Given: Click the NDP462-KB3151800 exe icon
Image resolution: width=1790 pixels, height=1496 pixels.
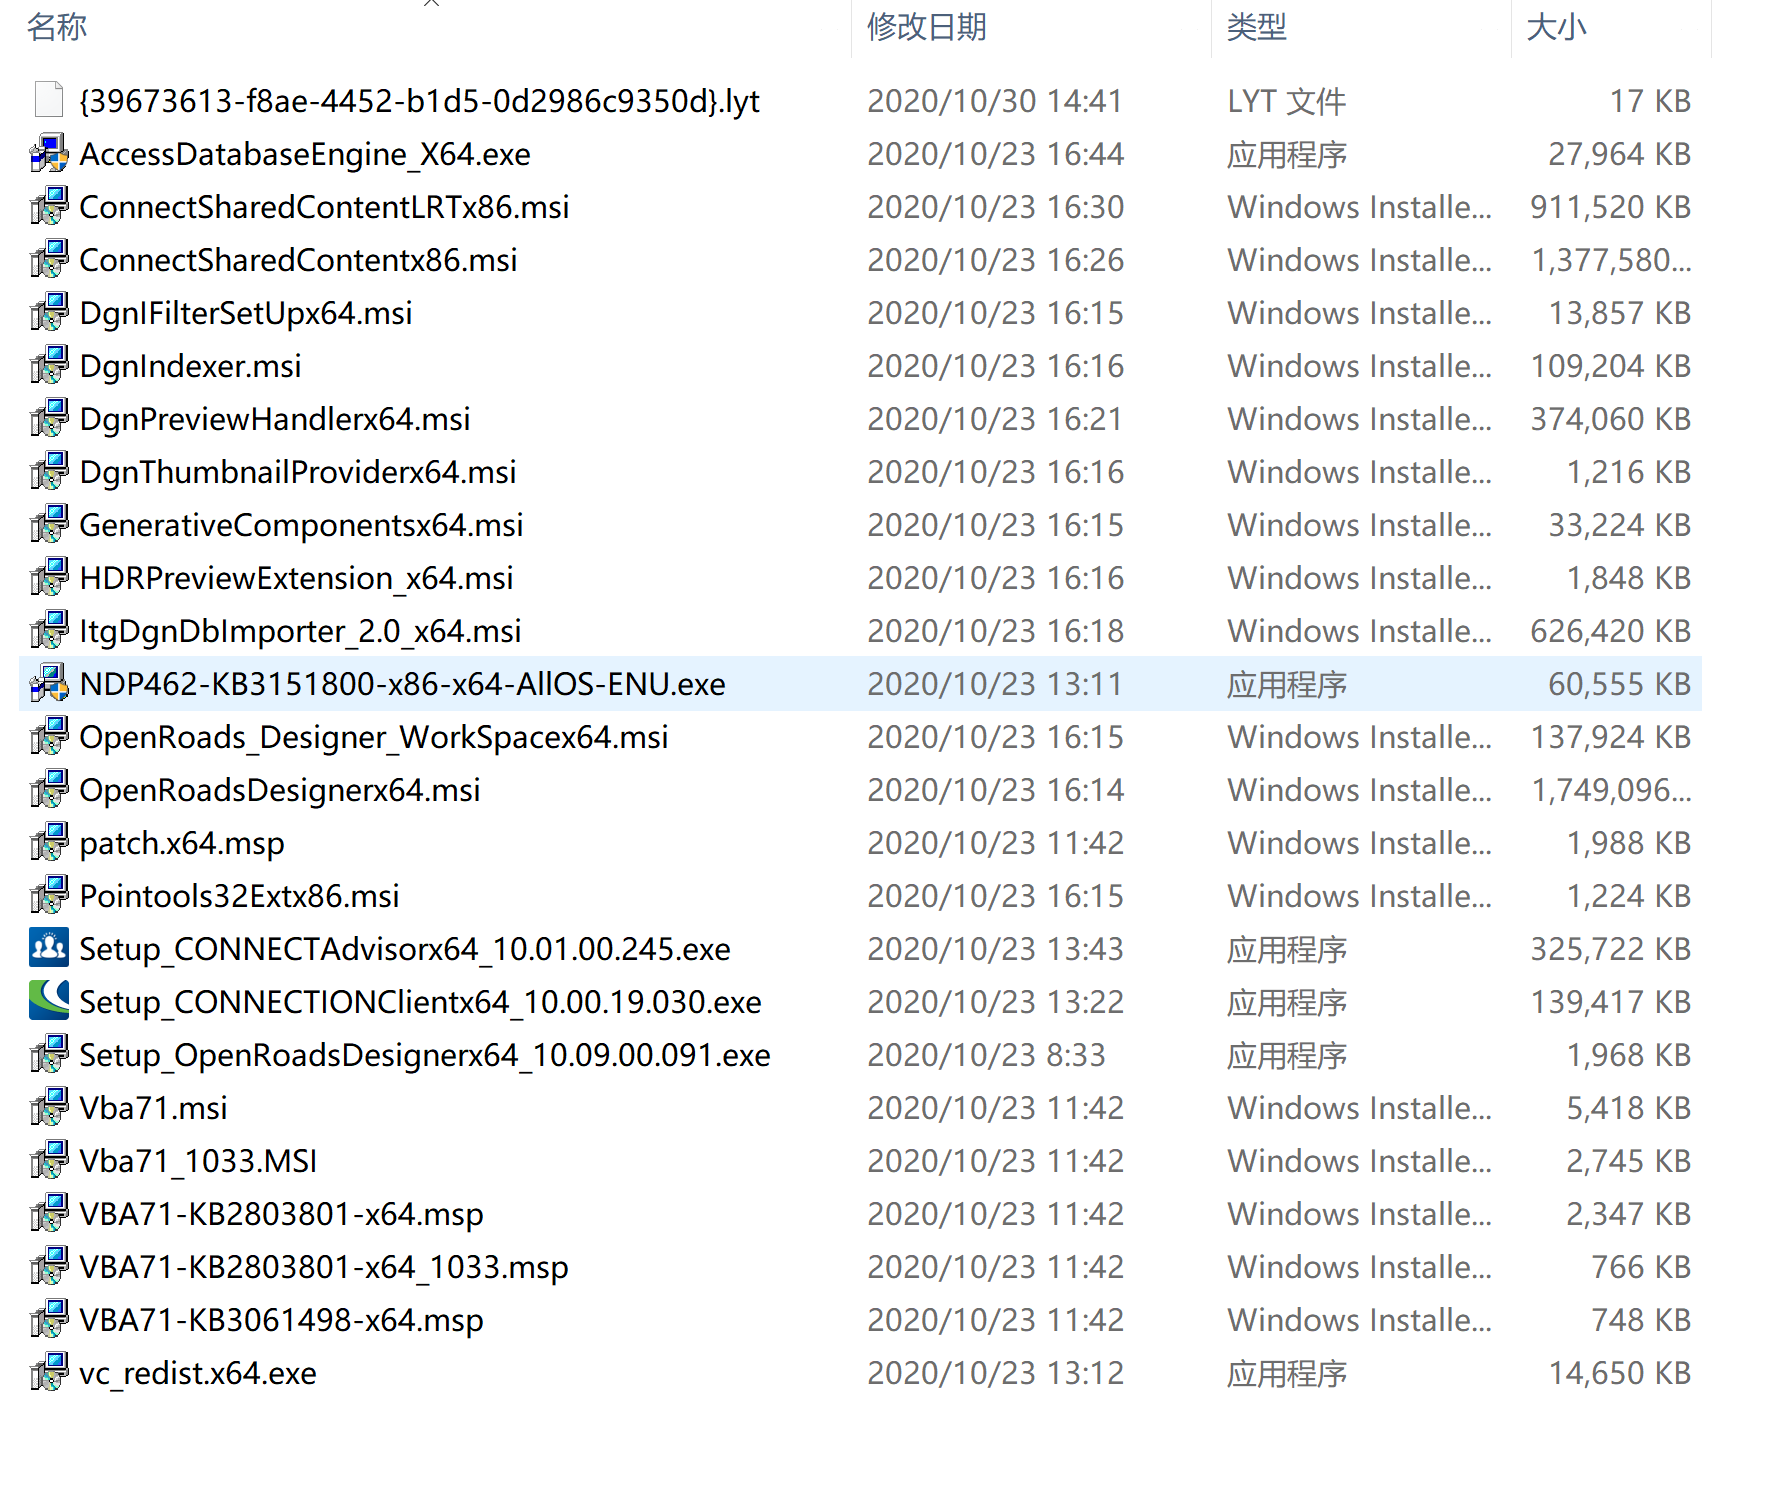Looking at the screenshot, I should click(x=49, y=683).
